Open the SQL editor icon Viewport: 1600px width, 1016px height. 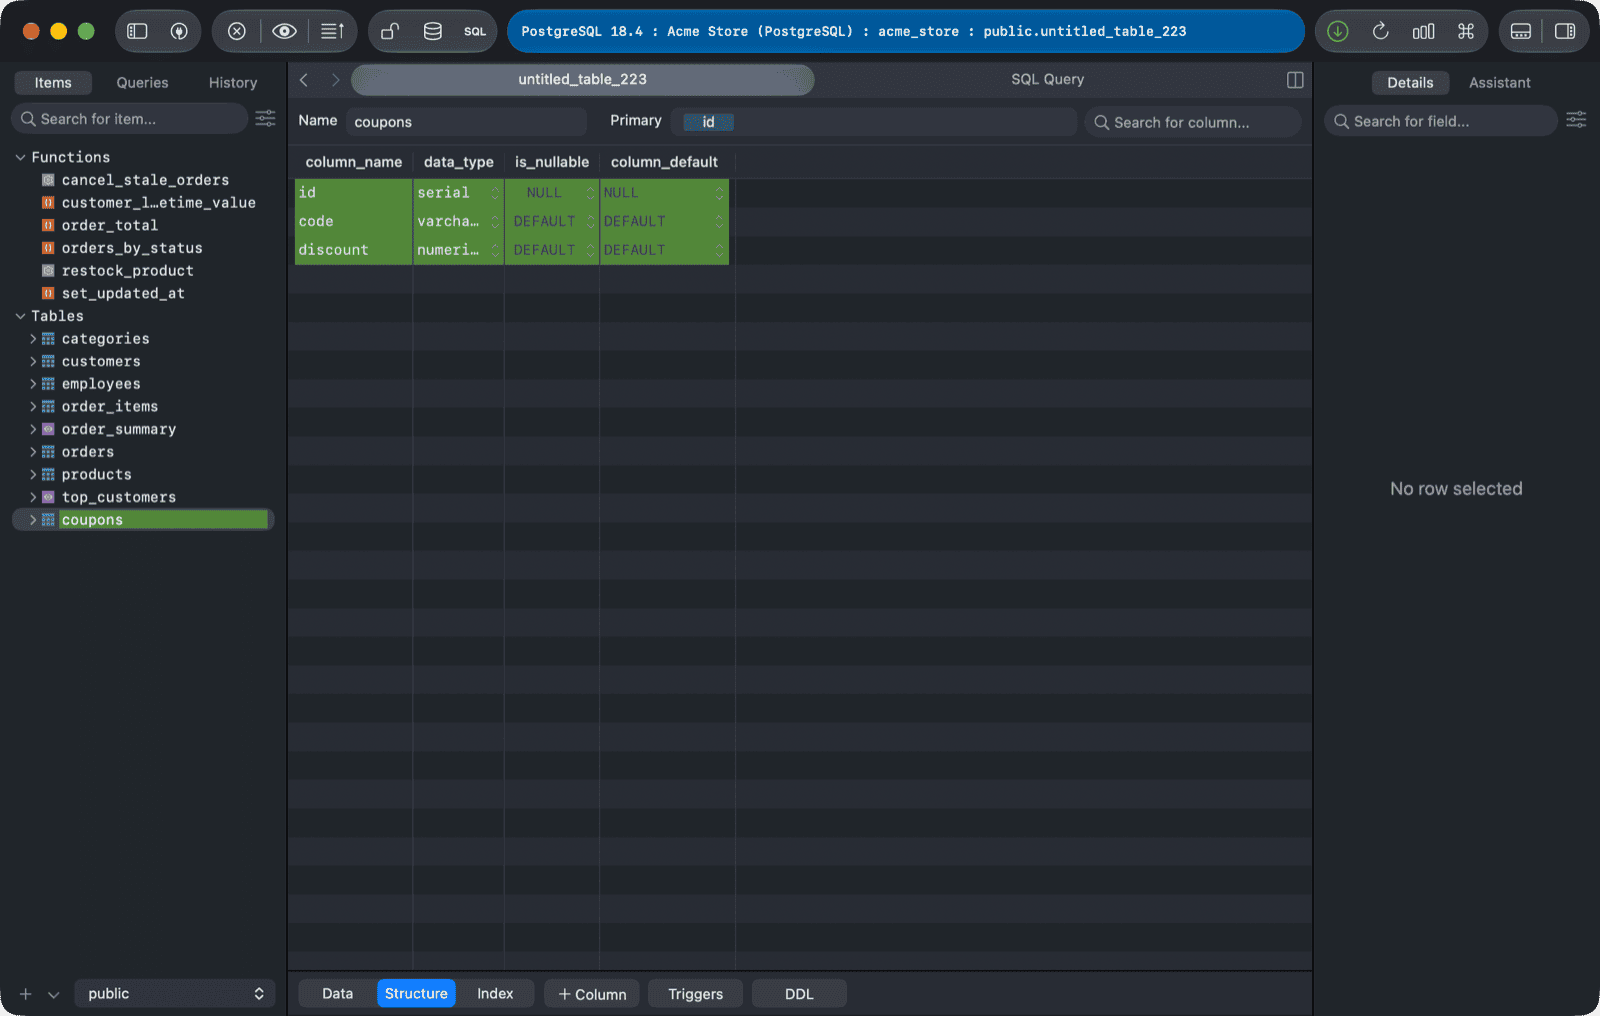475,31
